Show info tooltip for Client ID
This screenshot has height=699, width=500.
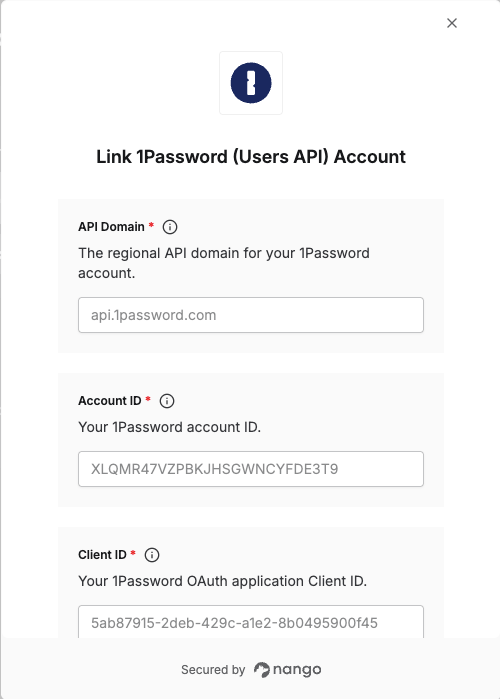[152, 555]
